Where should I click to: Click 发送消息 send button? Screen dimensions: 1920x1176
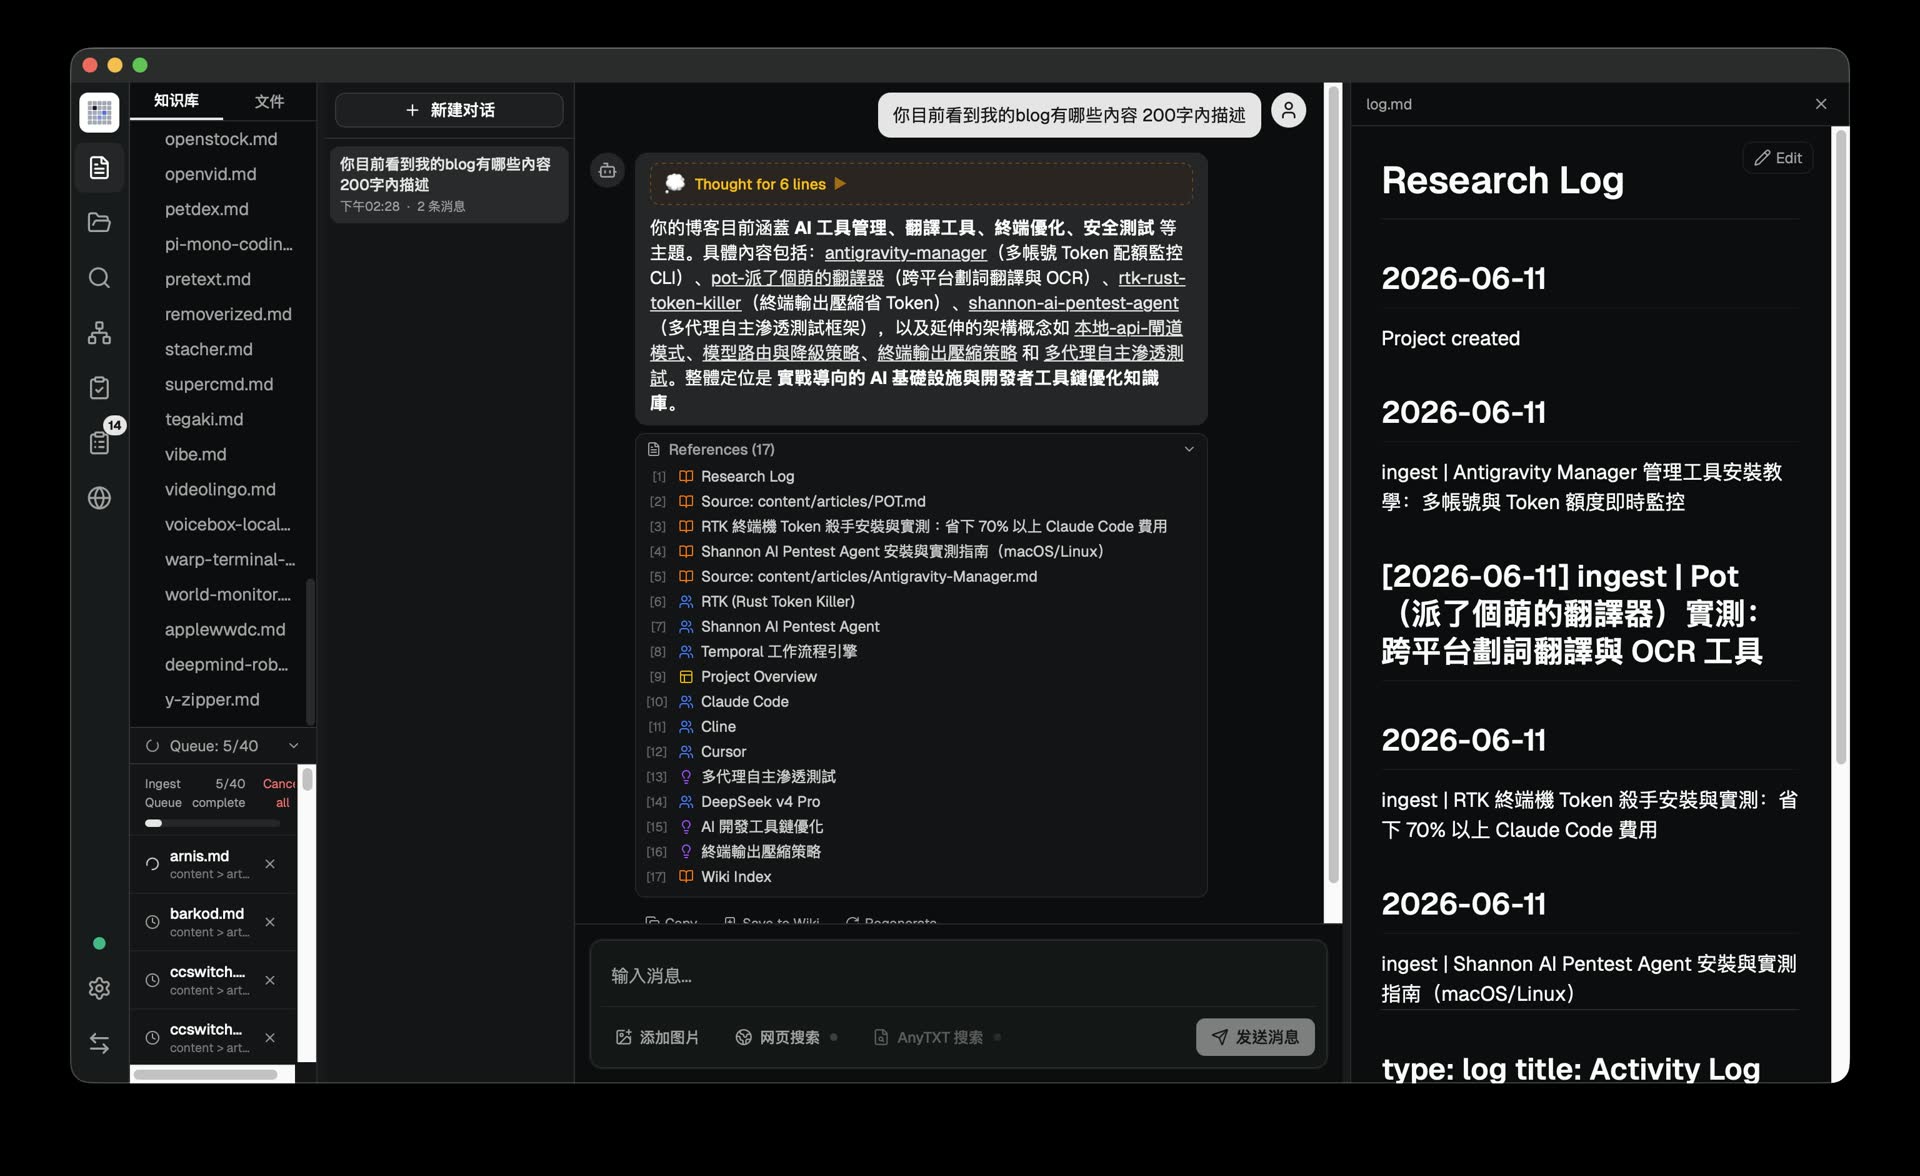1255,1037
